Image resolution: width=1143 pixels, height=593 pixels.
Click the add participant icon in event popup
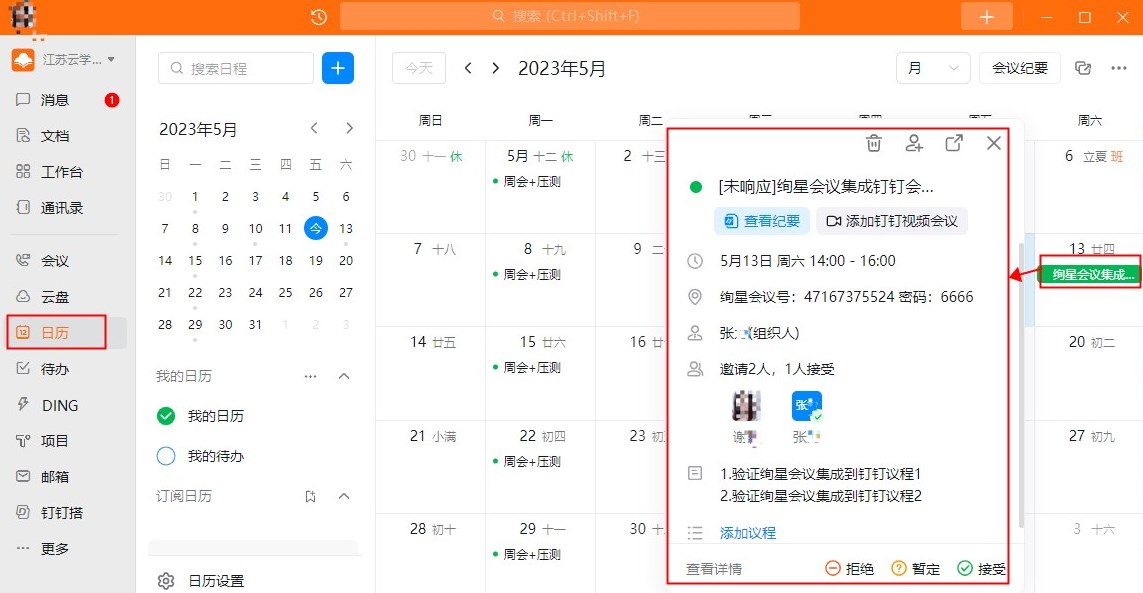pos(914,144)
